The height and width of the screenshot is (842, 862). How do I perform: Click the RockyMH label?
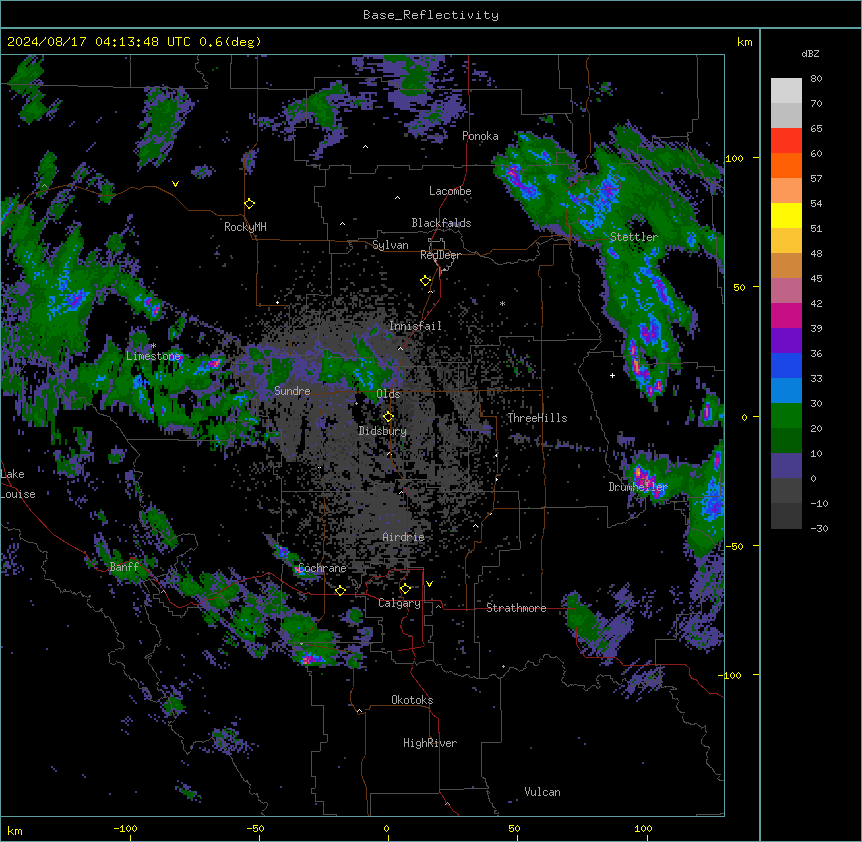pos(245,226)
